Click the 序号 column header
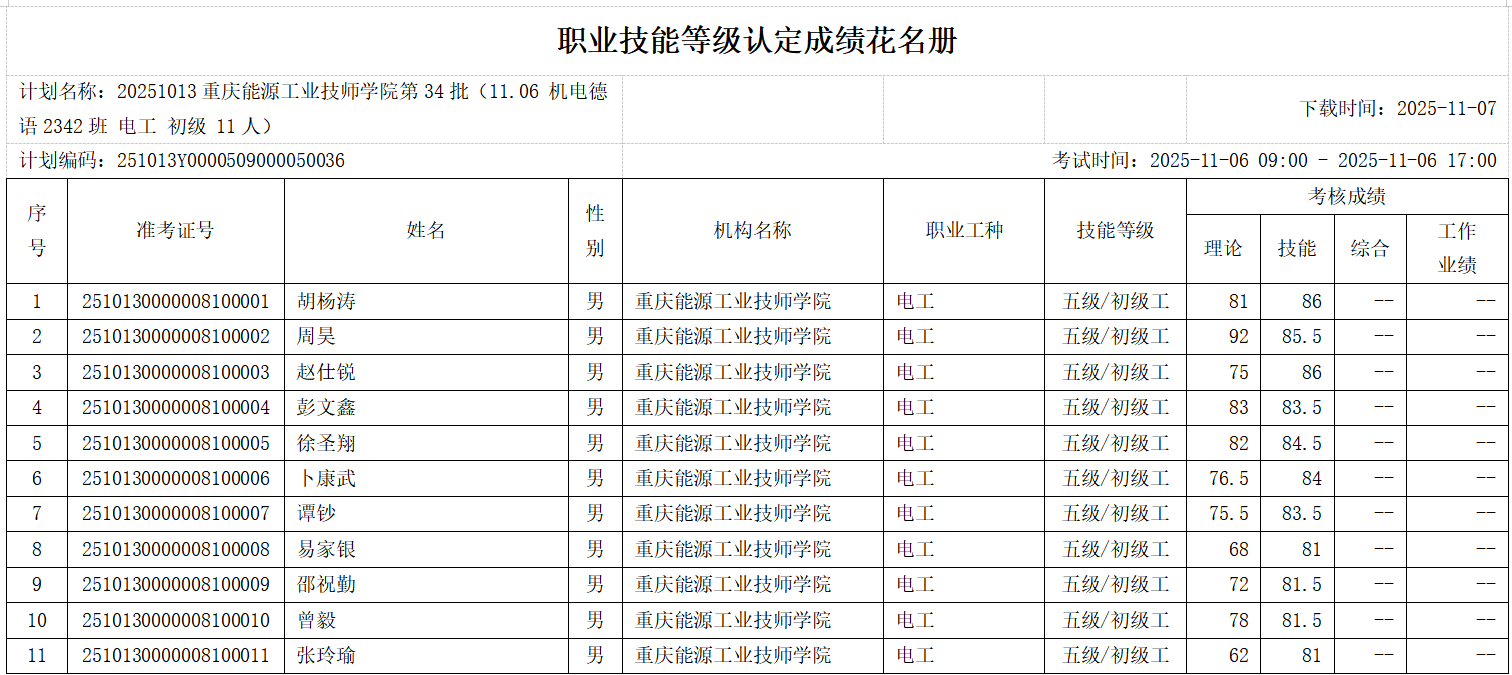The image size is (1512, 675). point(38,231)
